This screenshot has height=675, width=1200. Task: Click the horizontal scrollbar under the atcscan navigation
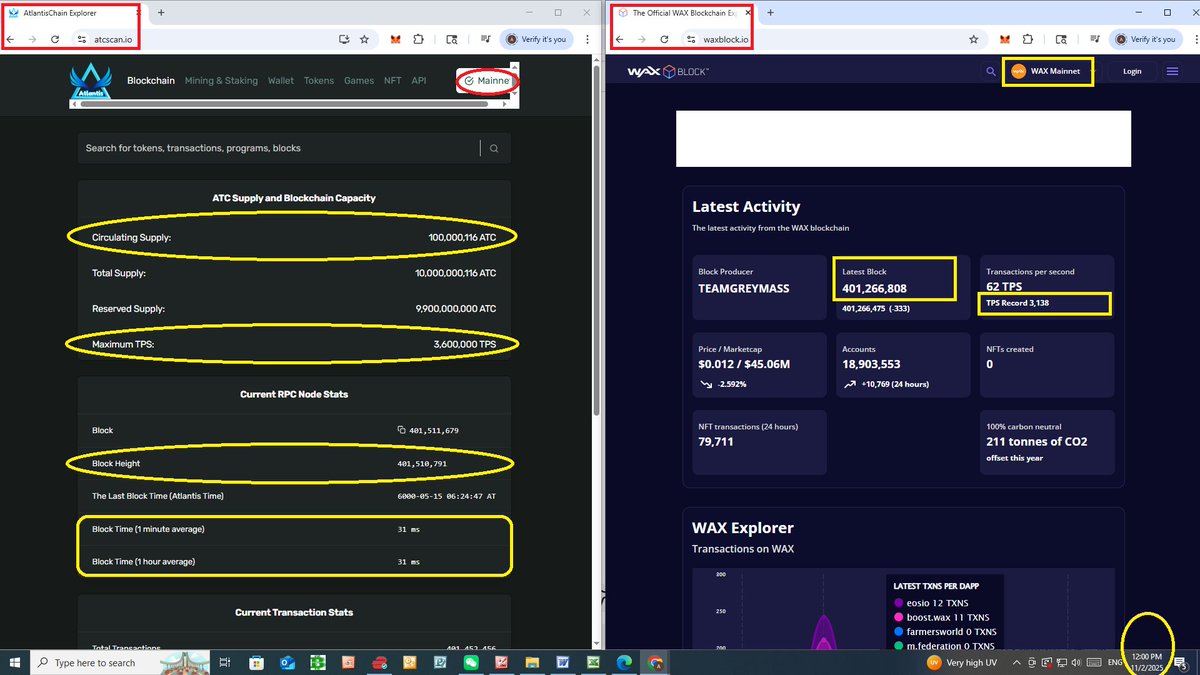(x=290, y=103)
